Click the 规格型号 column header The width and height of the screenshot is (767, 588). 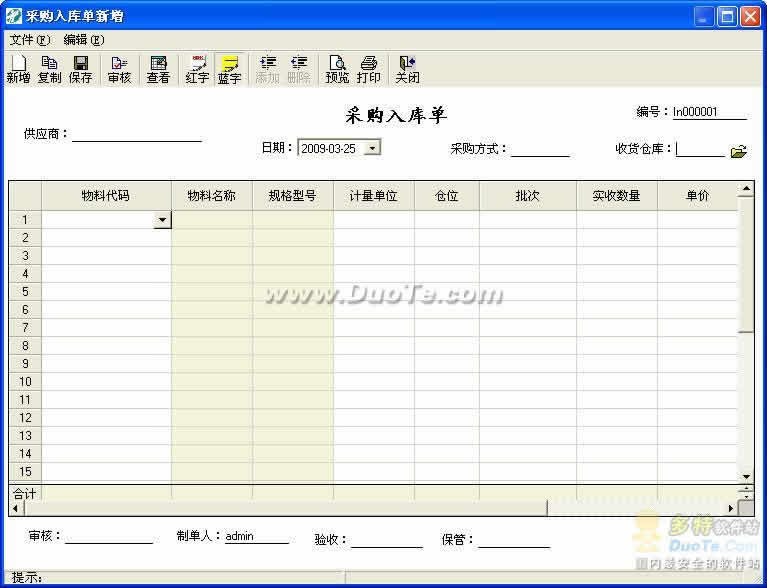point(293,196)
